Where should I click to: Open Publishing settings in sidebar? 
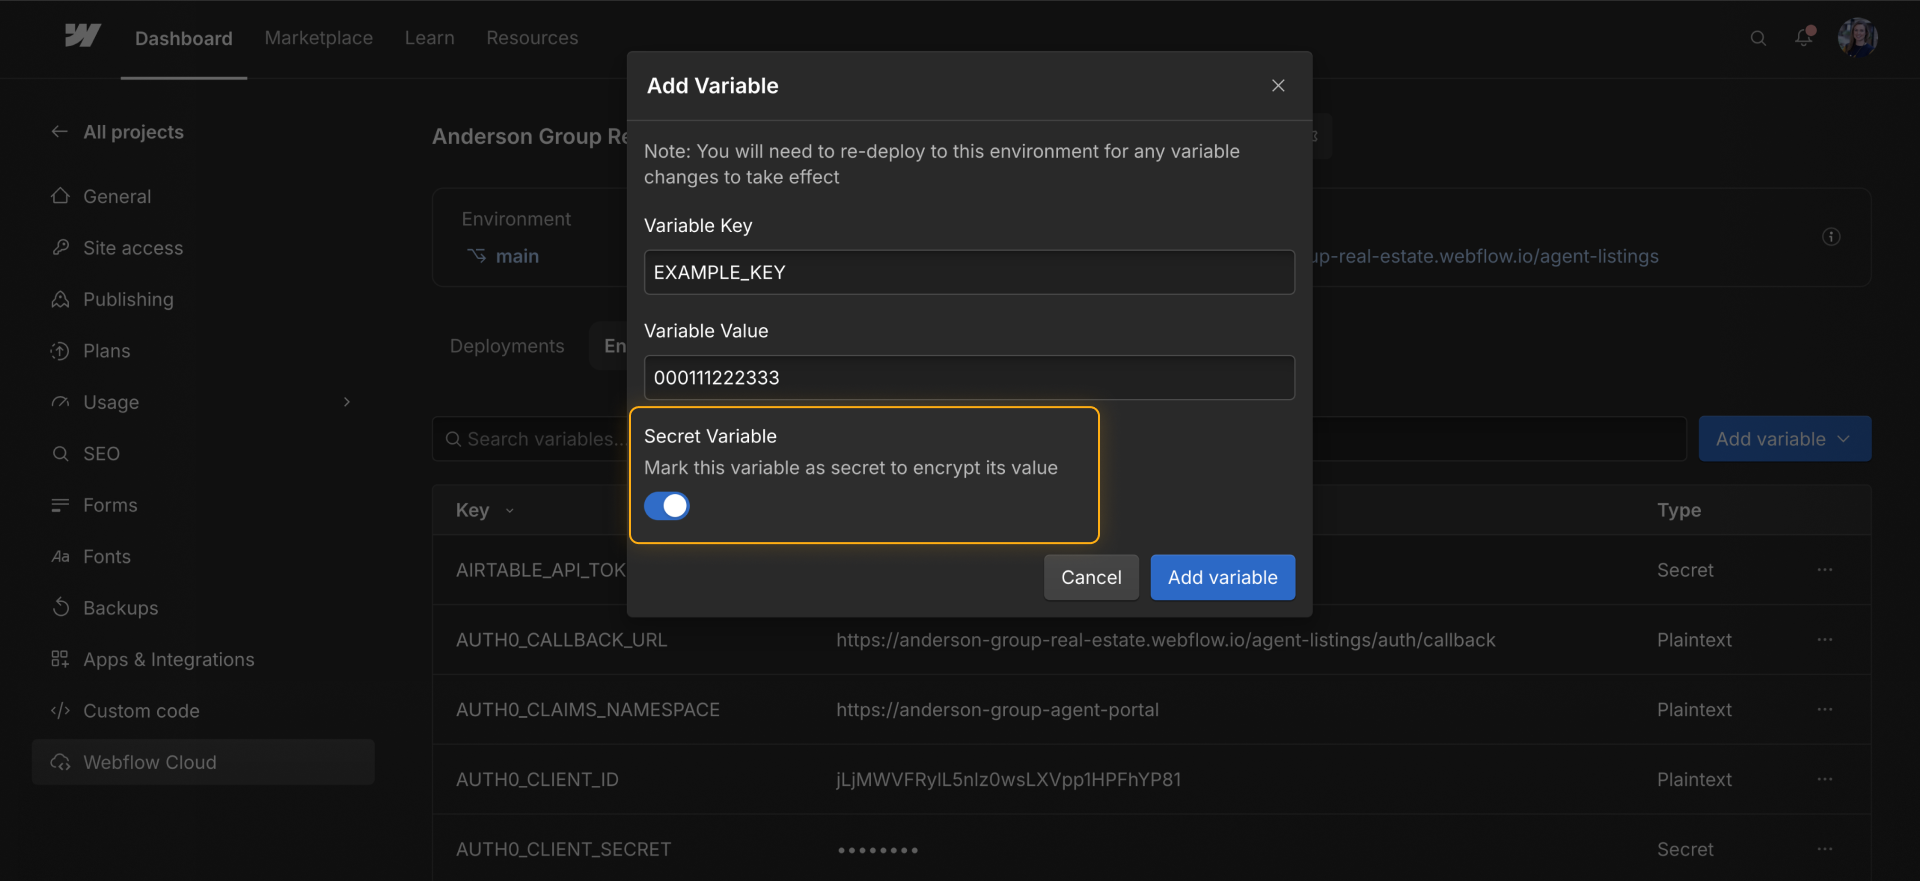(128, 299)
